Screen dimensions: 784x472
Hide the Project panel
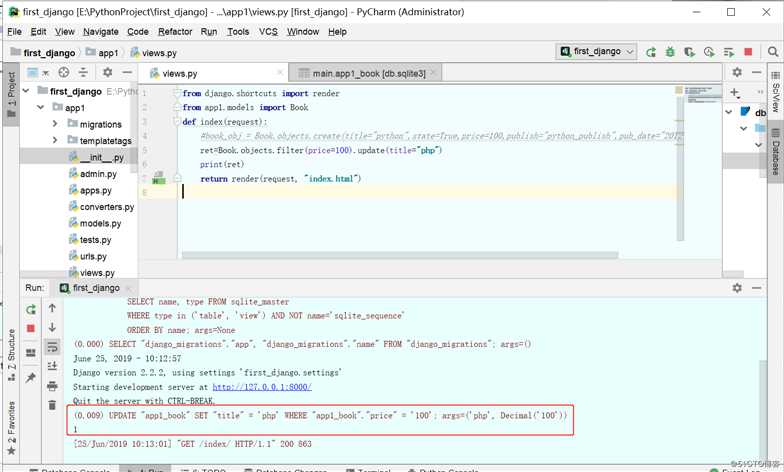(127, 72)
